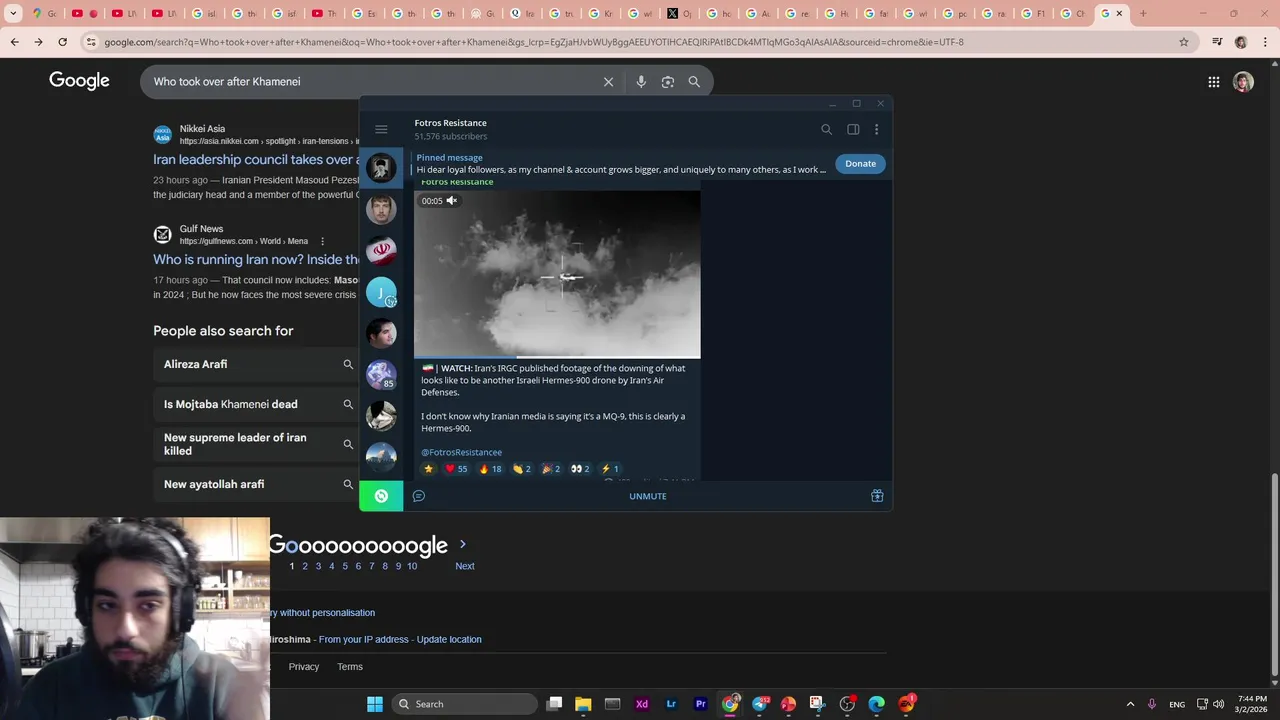Toggle the clapping hands reaction
The height and width of the screenshot is (720, 1280).
click(x=522, y=468)
